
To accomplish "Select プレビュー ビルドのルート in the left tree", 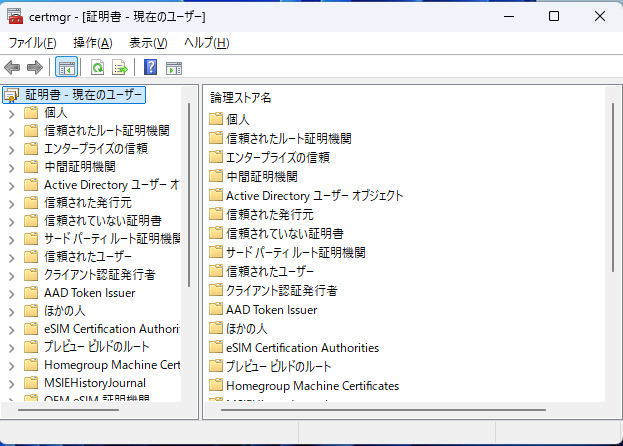I will coord(97,347).
